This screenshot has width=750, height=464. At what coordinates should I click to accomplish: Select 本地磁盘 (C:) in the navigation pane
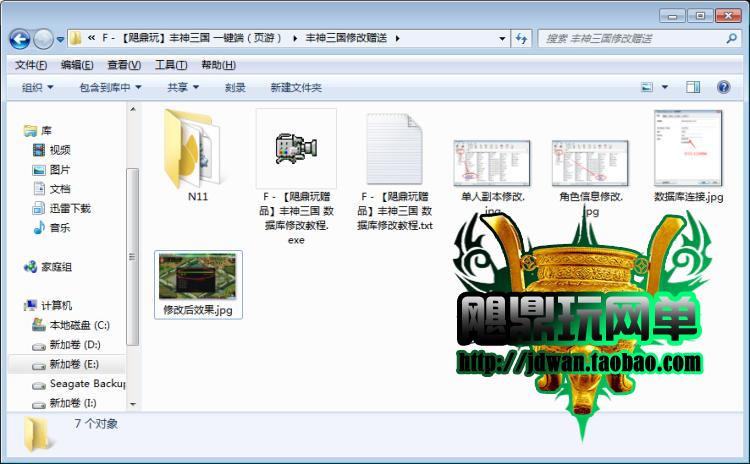[x=78, y=325]
